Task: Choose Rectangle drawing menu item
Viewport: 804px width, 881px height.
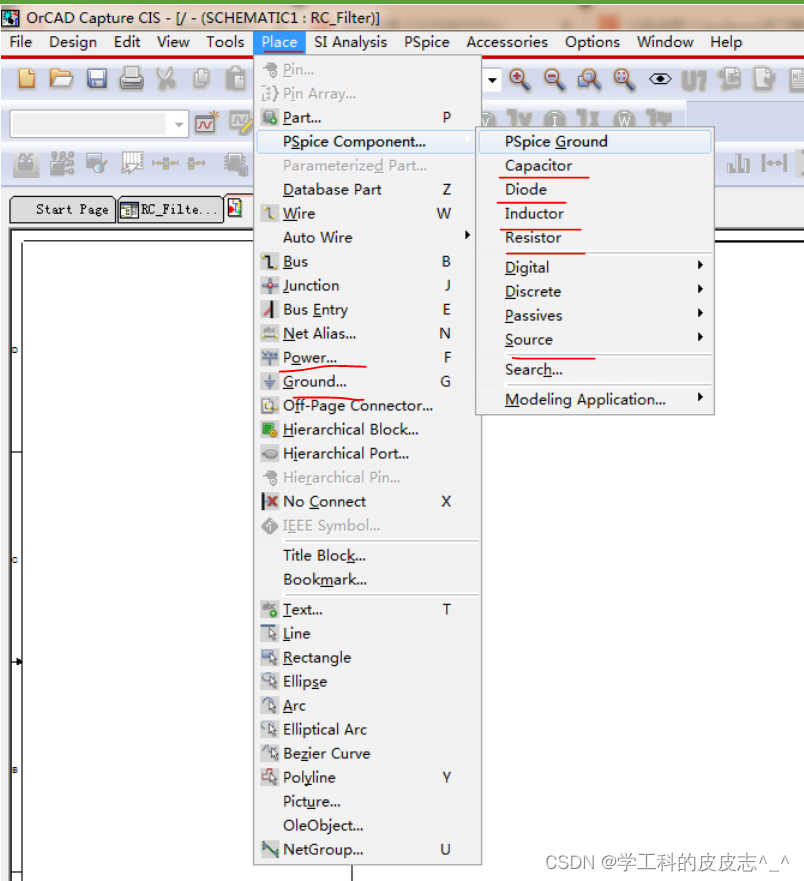Action: pos(368,657)
